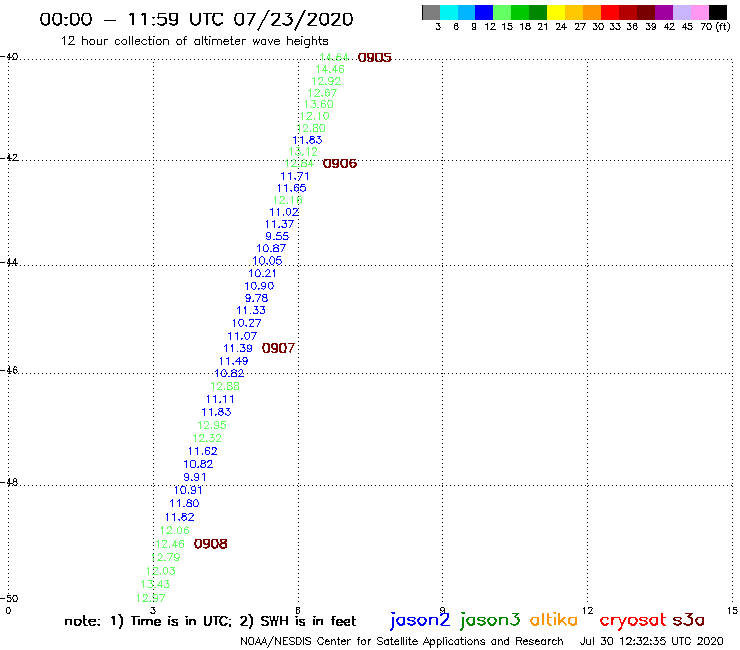Click the 12.03 wave height
The width and height of the screenshot is (740, 650).
[161, 571]
